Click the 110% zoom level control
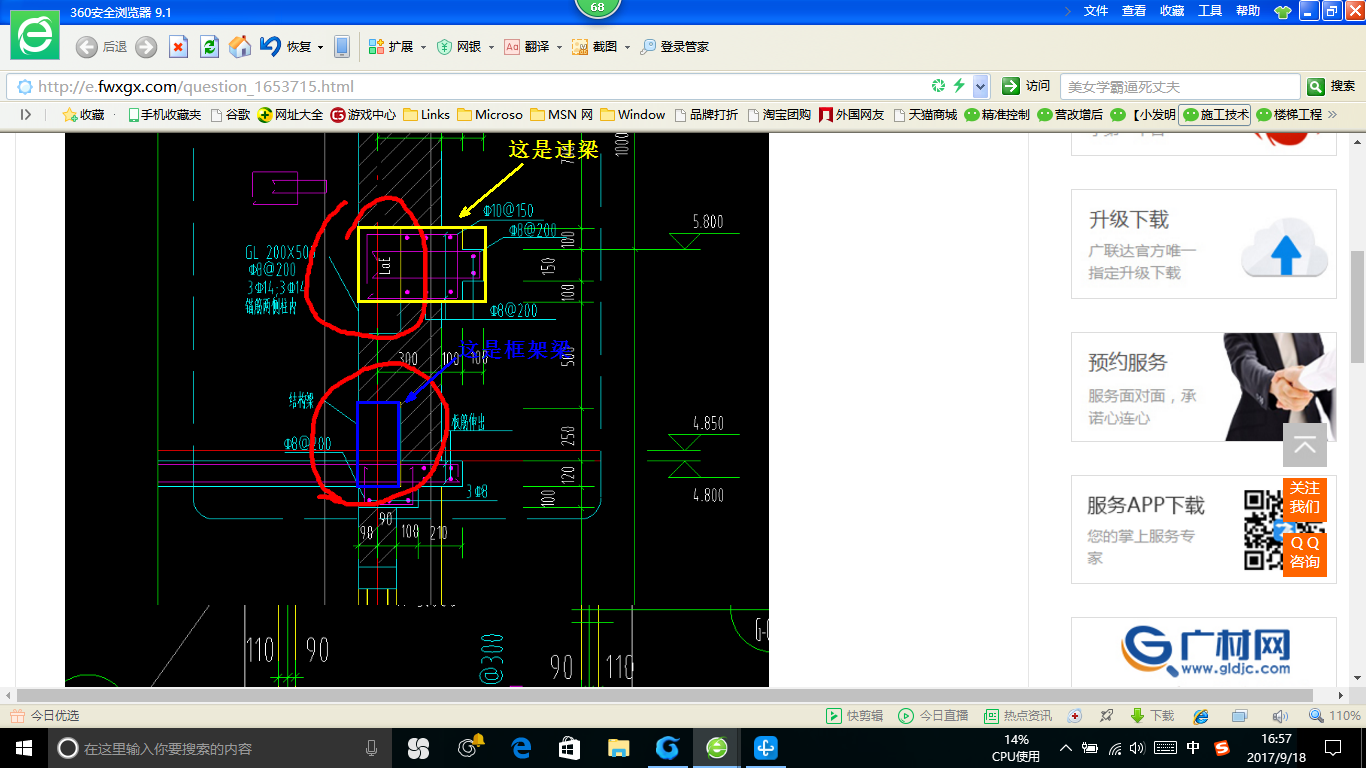 [x=1335, y=716]
